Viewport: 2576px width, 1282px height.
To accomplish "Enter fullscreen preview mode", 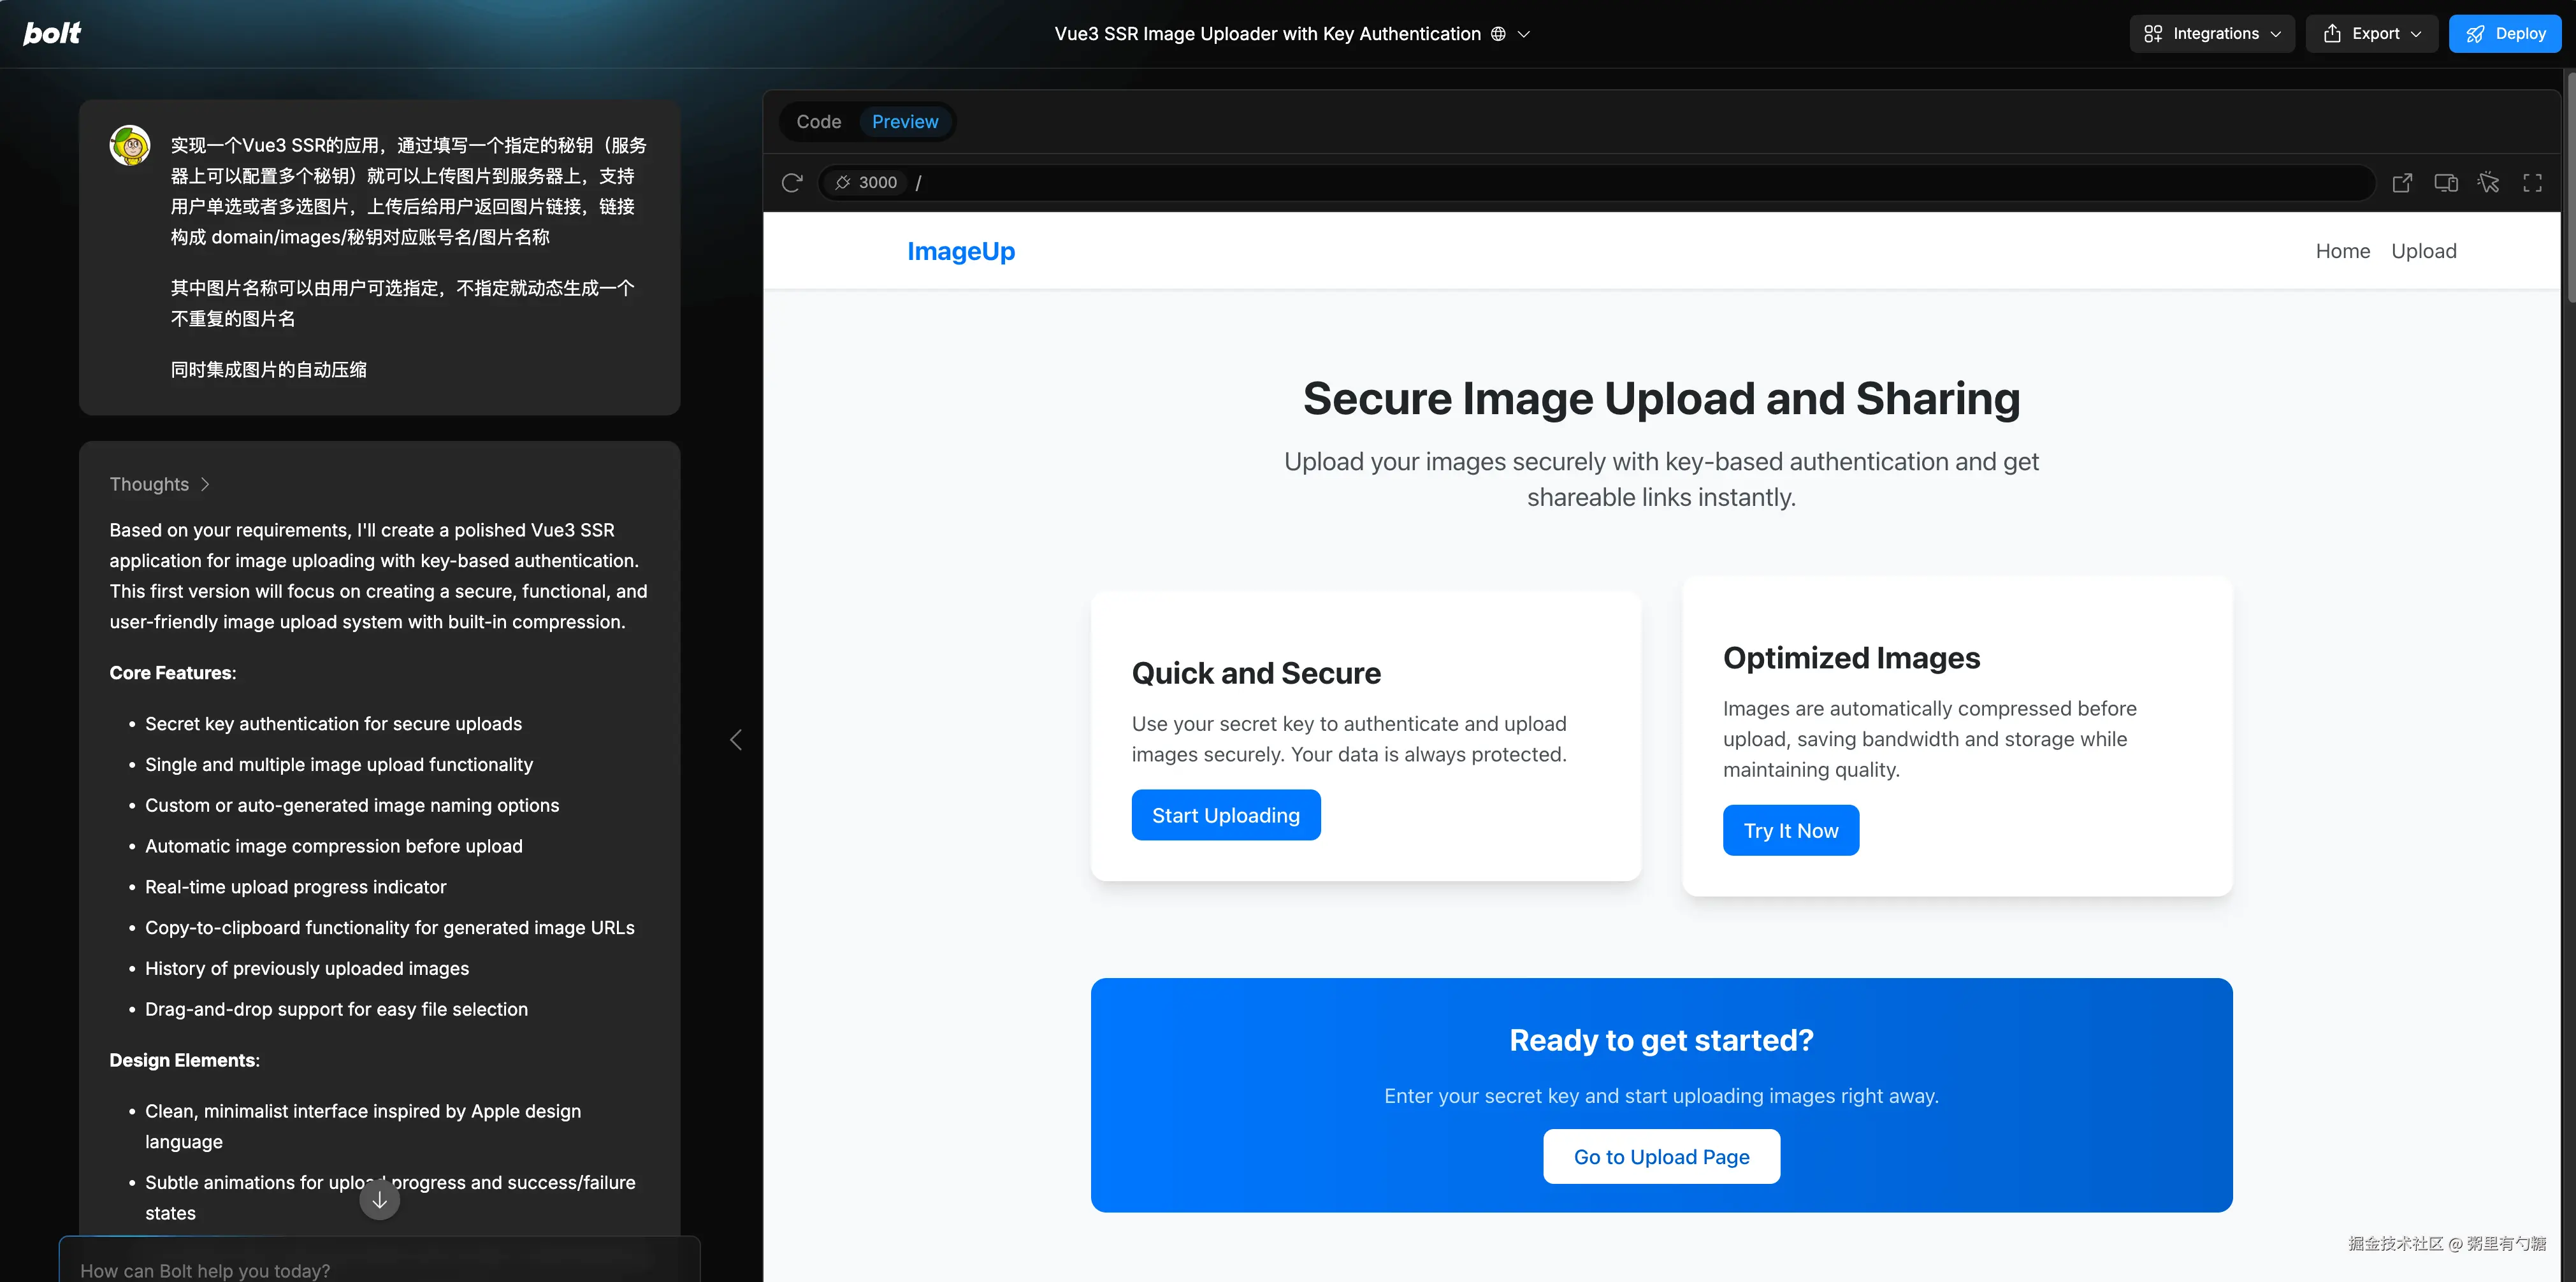I will [2532, 182].
